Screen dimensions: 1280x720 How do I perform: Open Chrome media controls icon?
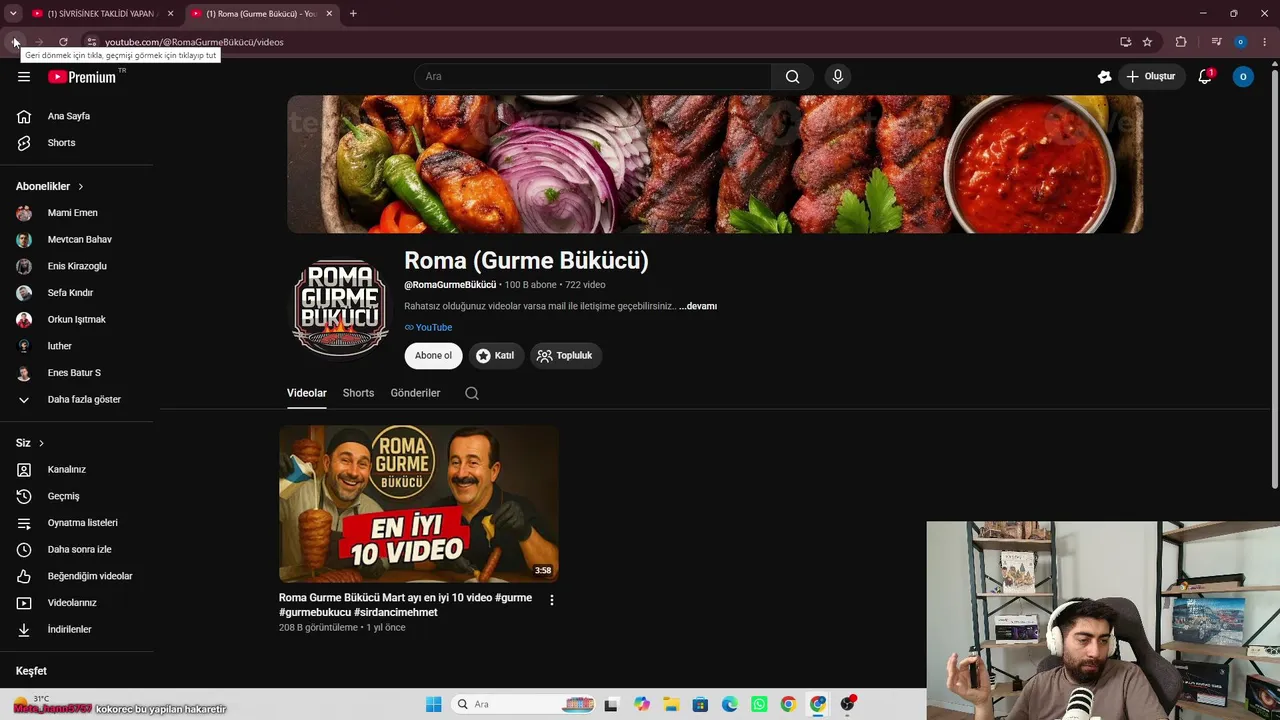point(1216,42)
